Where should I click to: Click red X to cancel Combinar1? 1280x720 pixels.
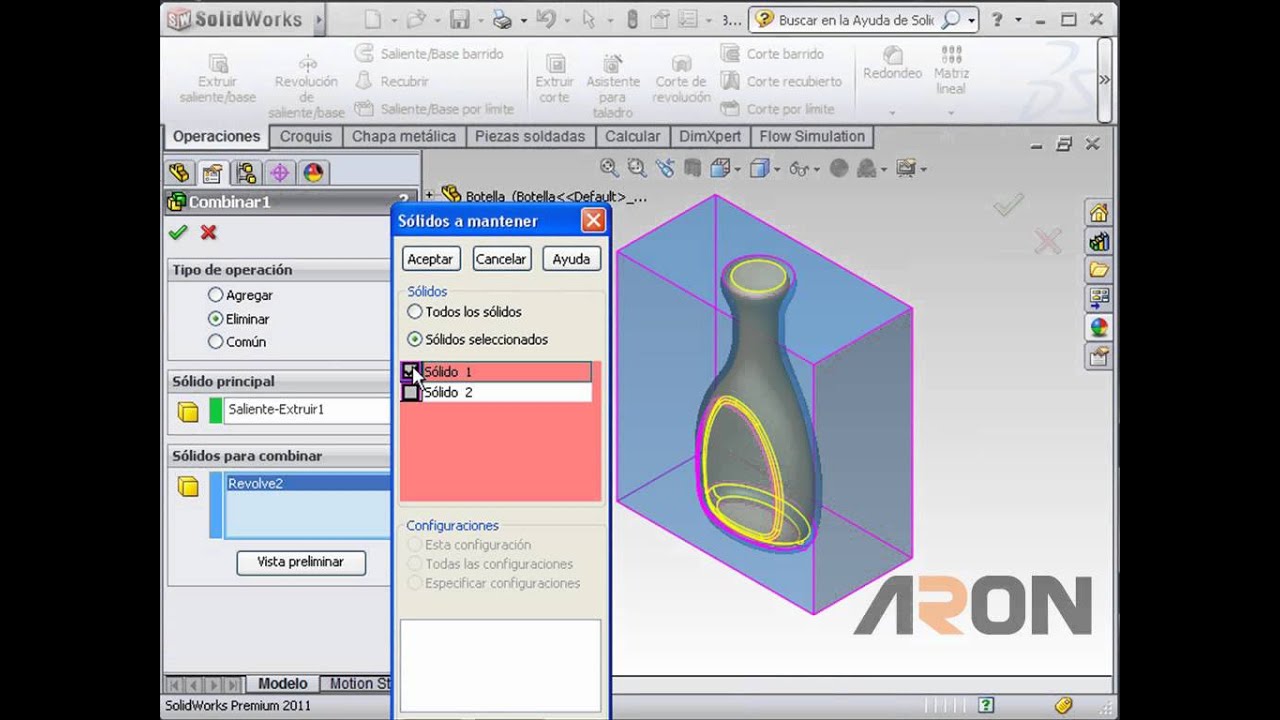pyautogui.click(x=208, y=232)
